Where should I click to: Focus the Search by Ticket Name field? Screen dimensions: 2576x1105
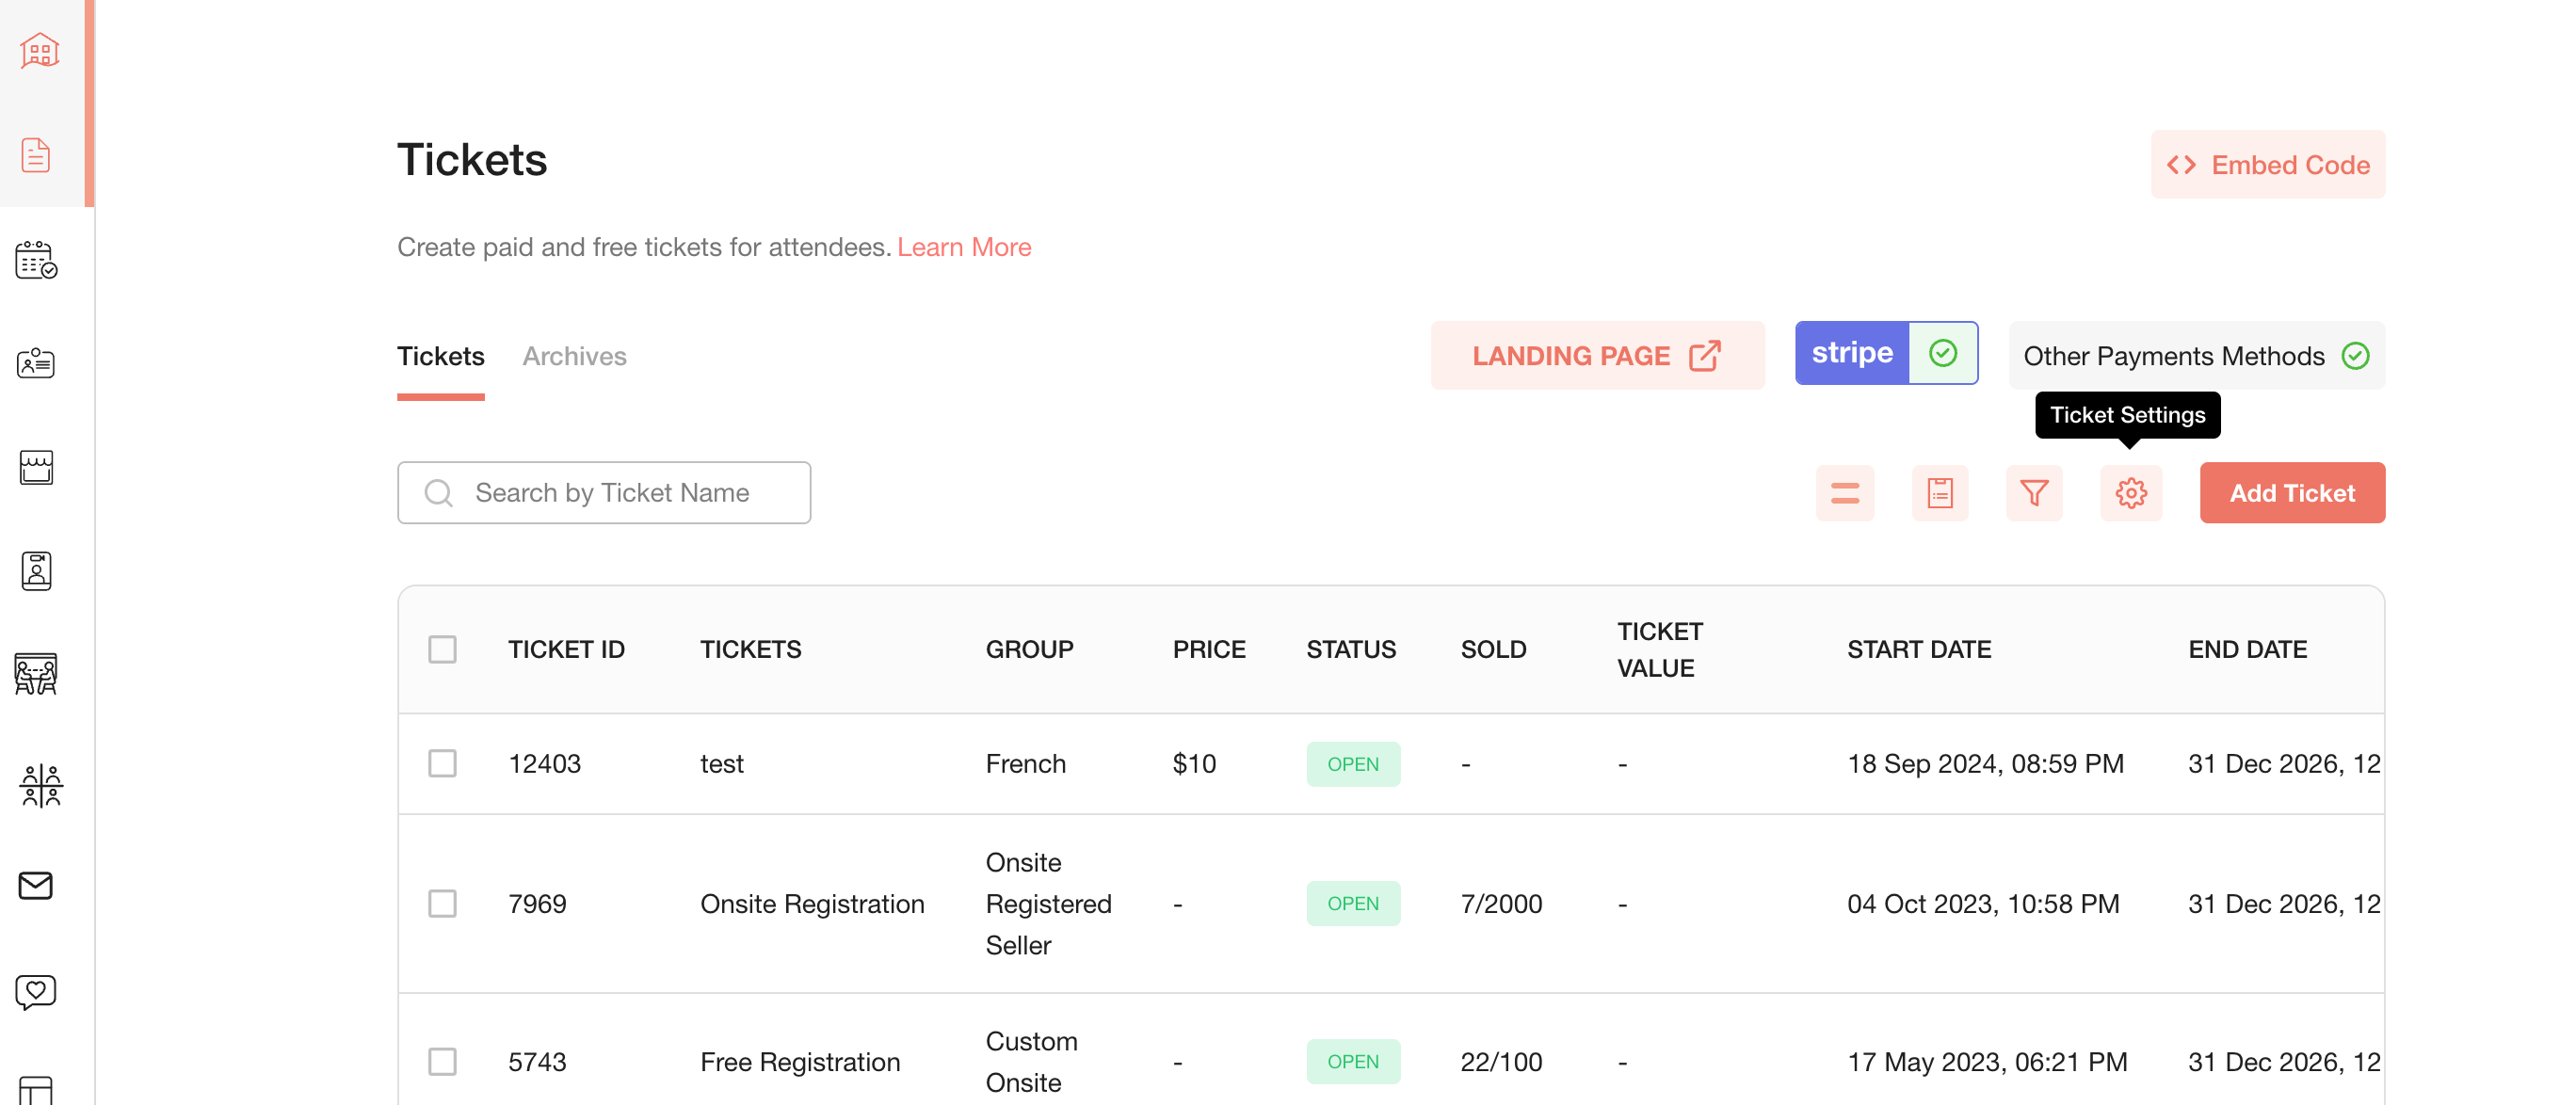[x=604, y=493]
